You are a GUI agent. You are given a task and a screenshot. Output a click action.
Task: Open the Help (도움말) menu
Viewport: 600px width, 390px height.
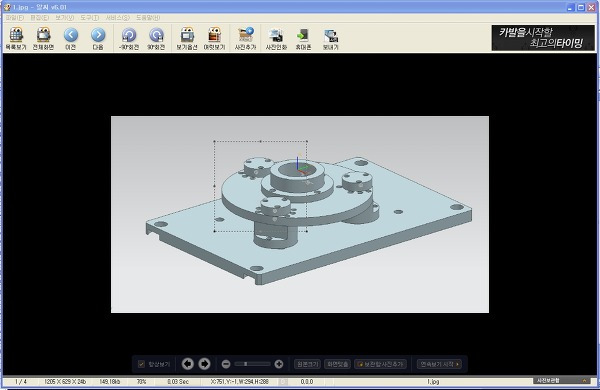tap(148, 18)
